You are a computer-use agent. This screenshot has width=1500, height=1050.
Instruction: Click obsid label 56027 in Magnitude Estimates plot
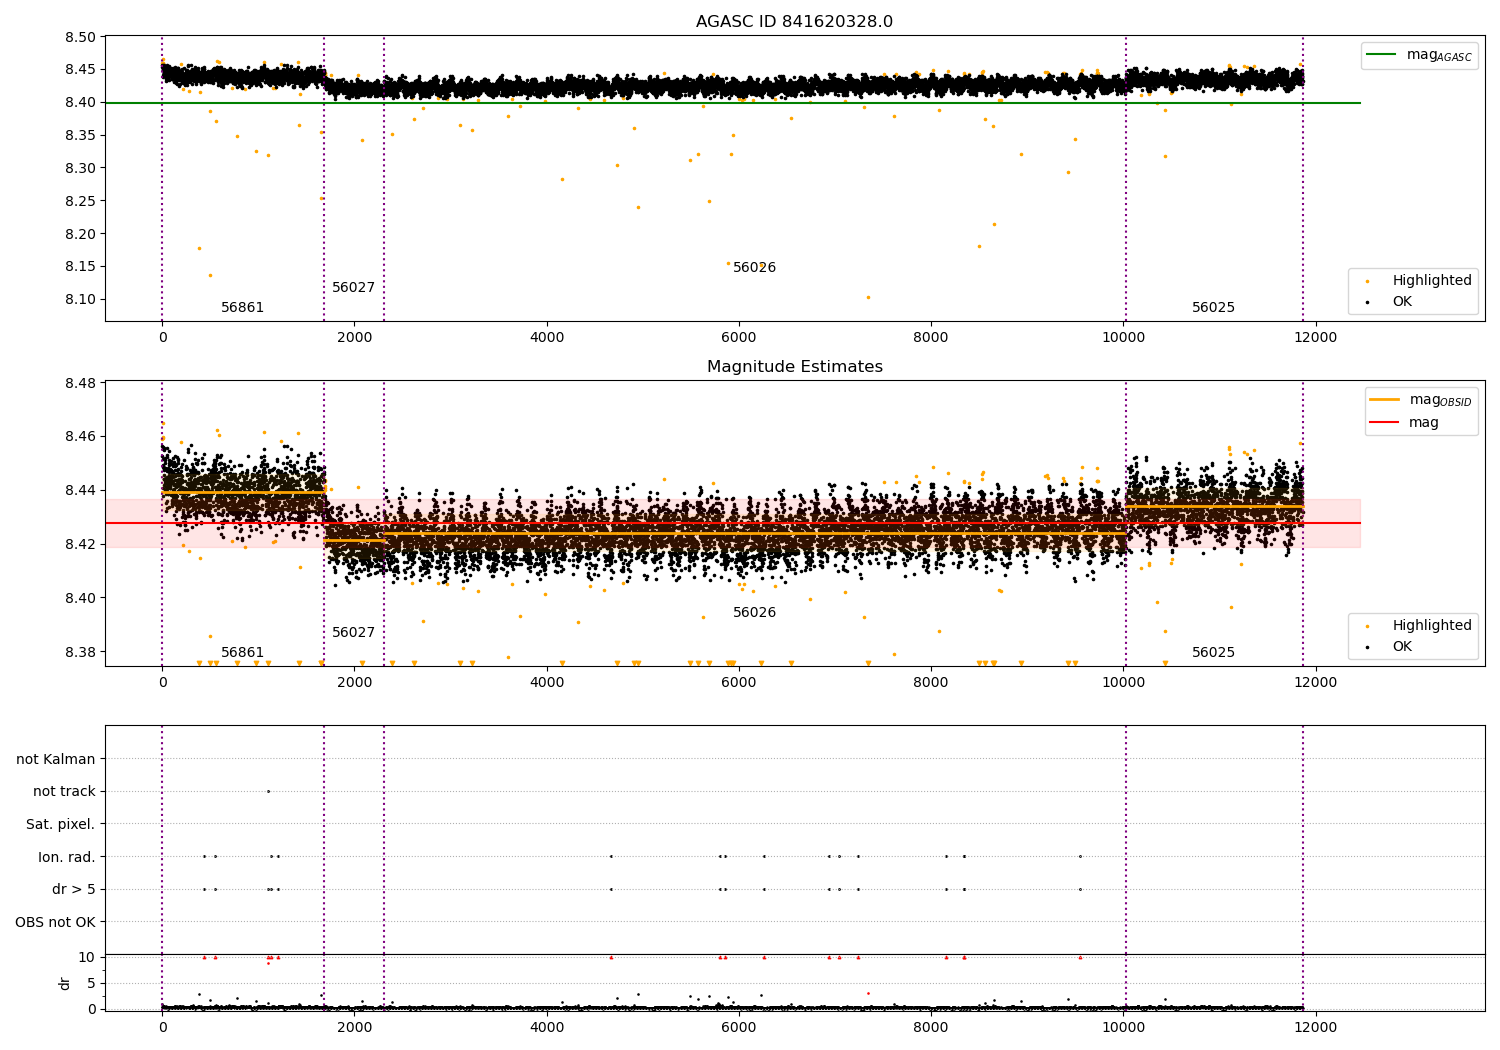click(354, 633)
